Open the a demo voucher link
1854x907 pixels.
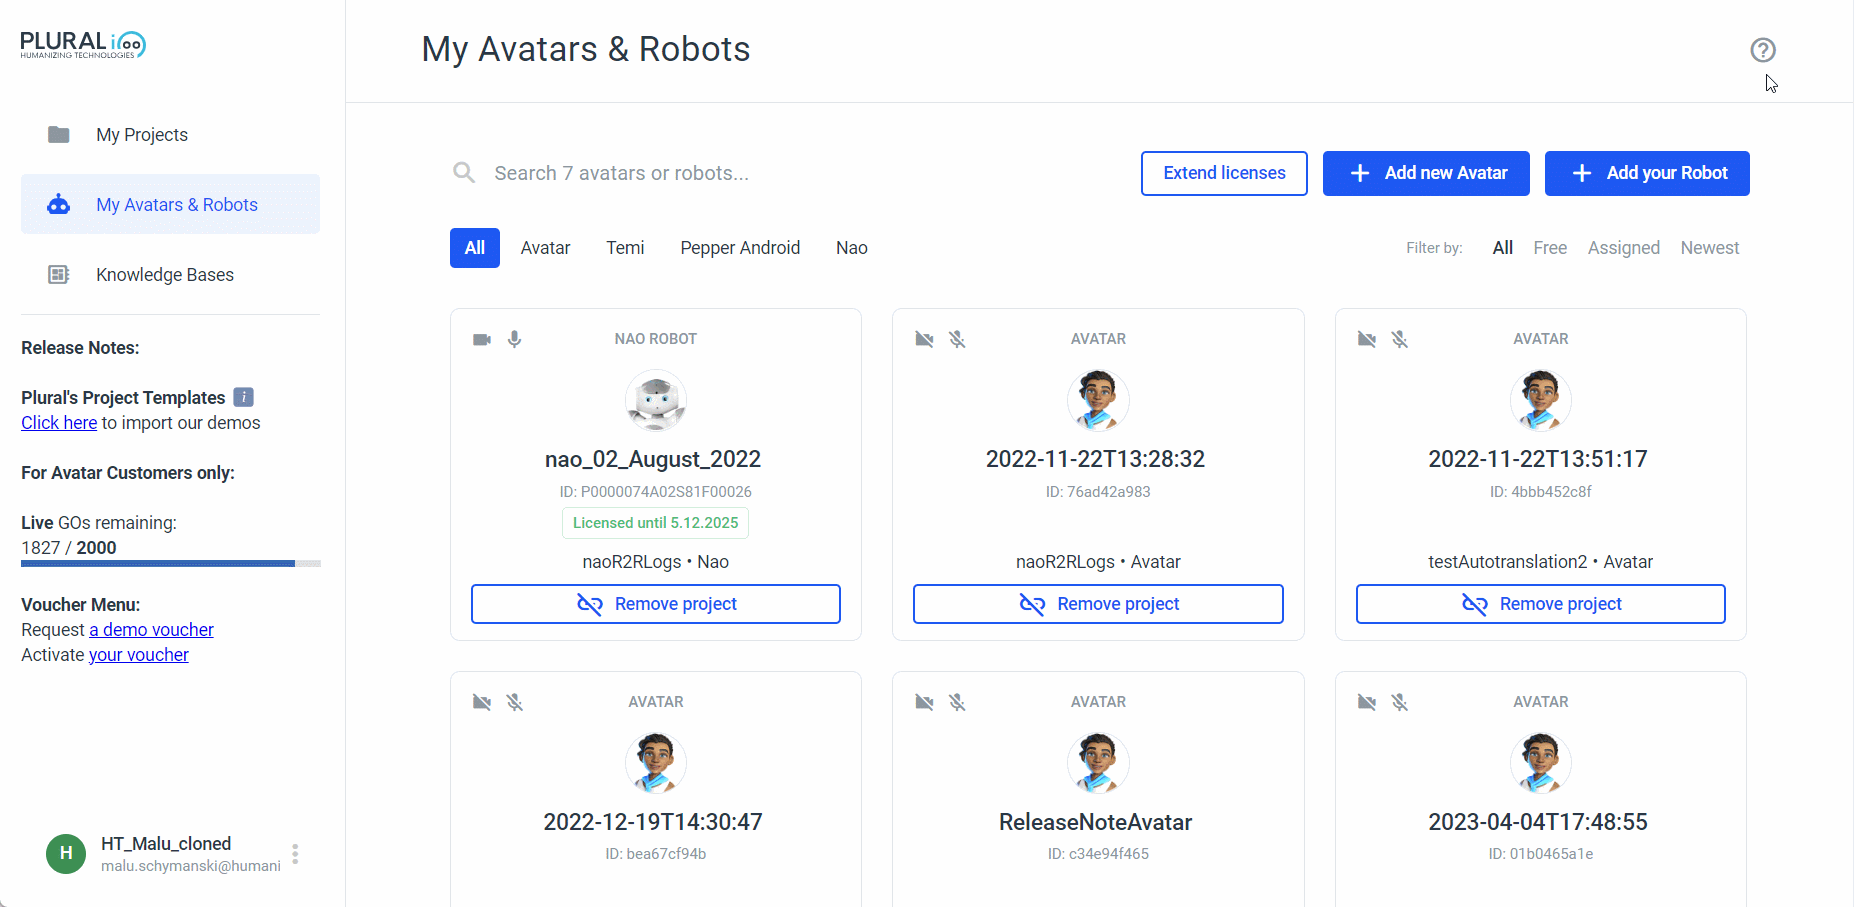(x=151, y=630)
